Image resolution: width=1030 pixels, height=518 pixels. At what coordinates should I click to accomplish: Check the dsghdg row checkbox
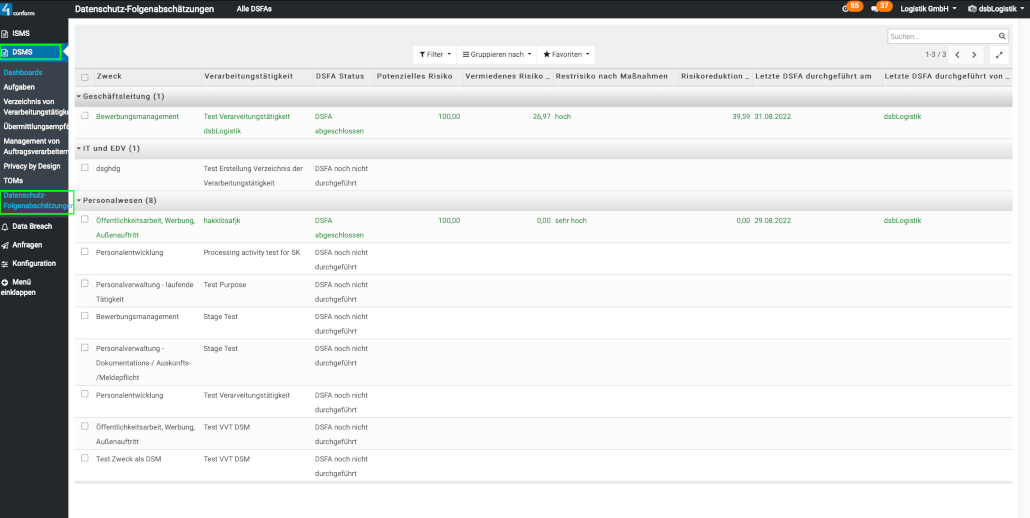85,168
